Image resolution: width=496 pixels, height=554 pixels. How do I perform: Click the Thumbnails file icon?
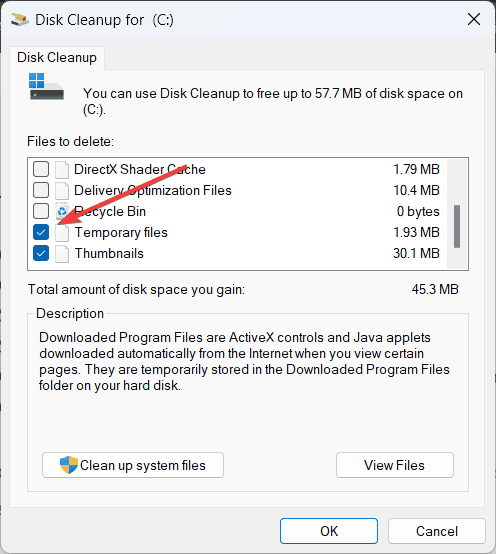(62, 253)
